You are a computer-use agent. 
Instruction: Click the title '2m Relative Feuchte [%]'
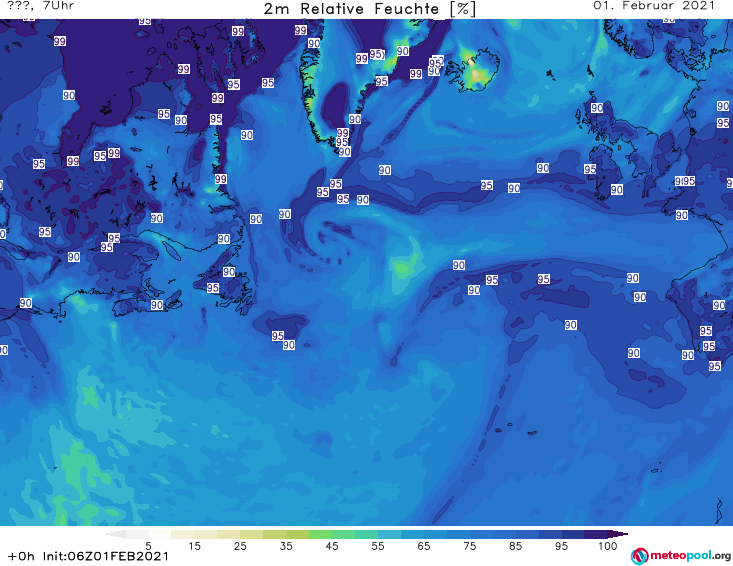[369, 9]
